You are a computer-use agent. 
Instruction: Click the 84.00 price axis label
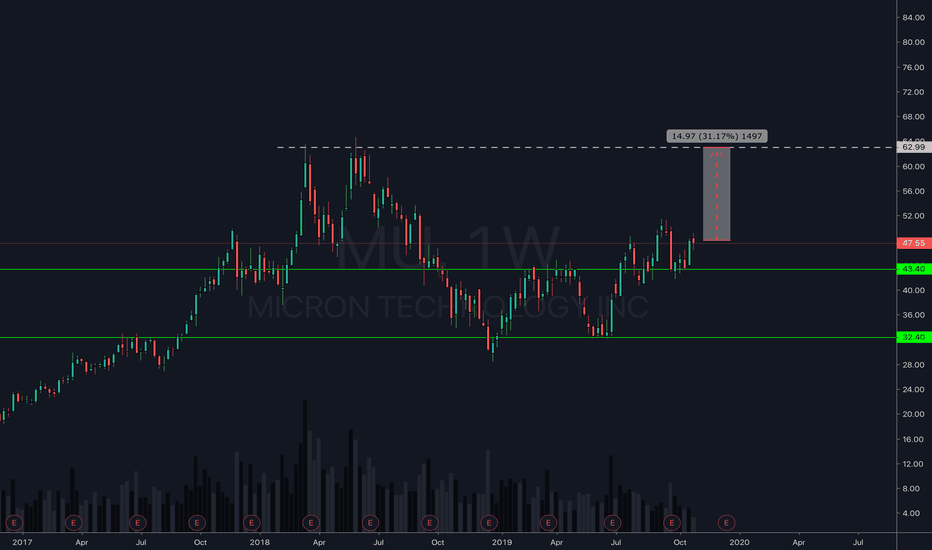point(914,18)
